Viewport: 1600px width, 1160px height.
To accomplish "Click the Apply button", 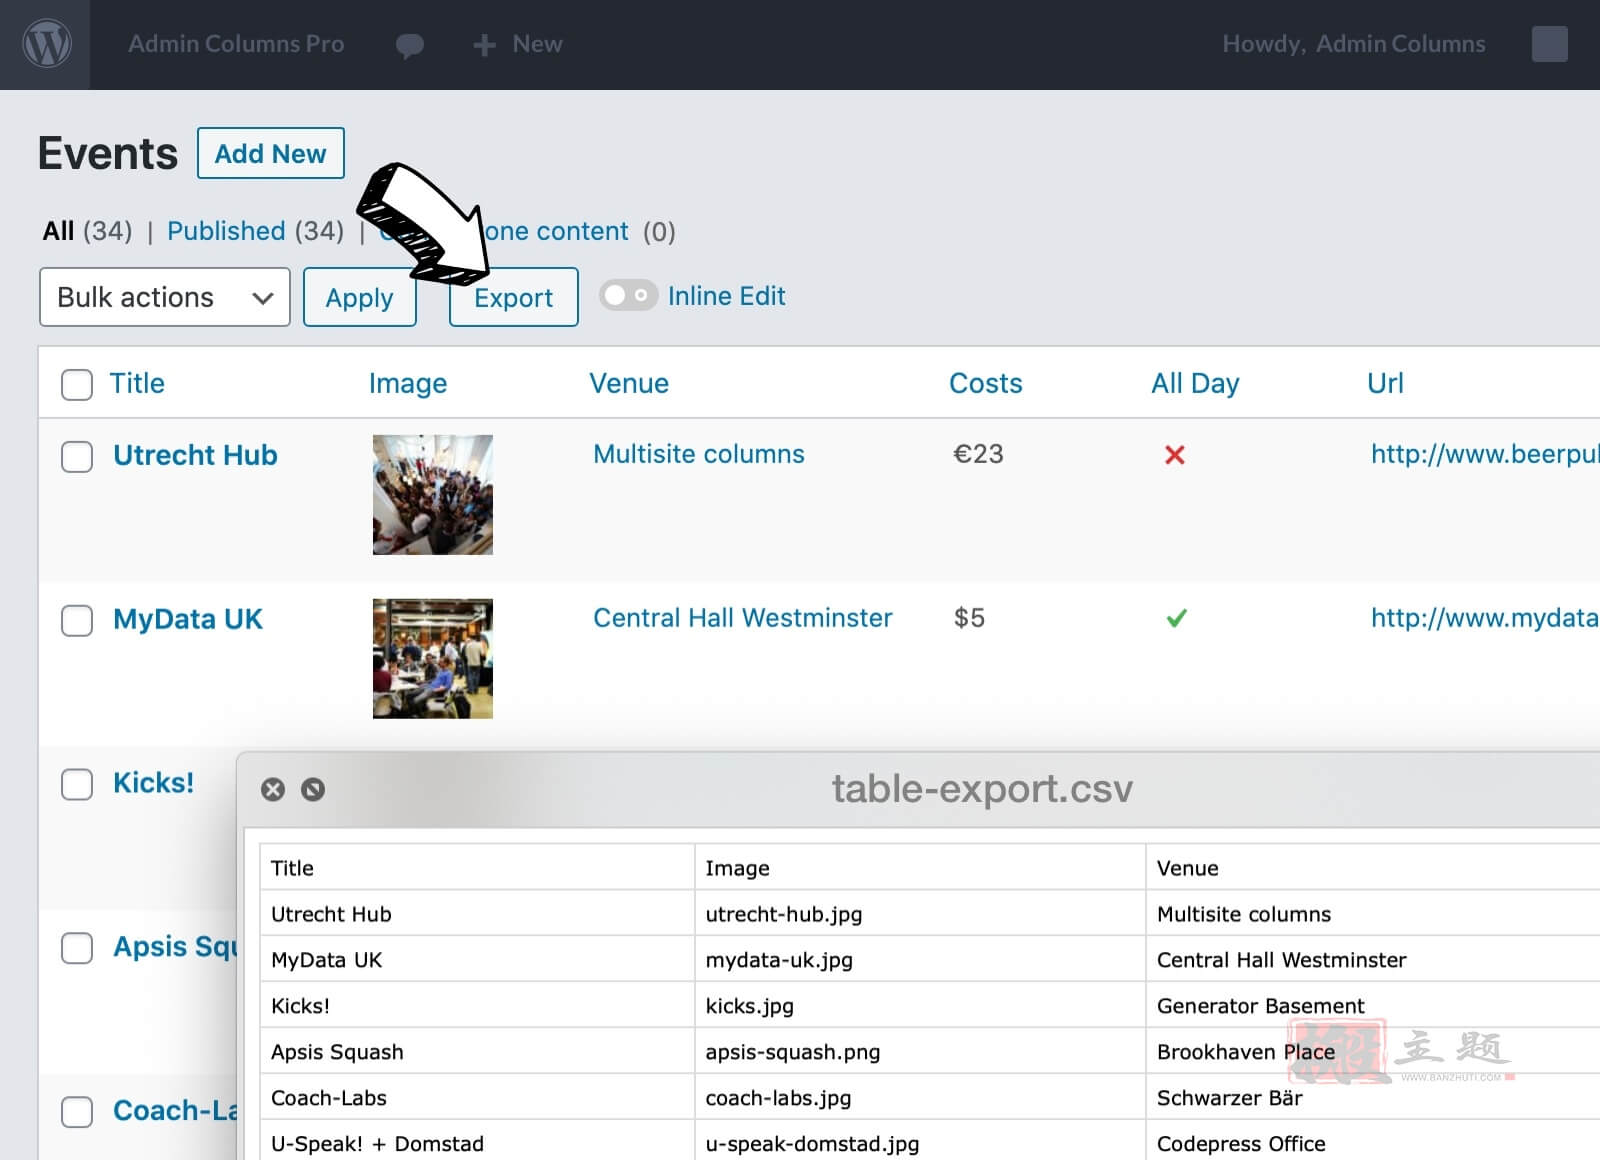I will (360, 297).
